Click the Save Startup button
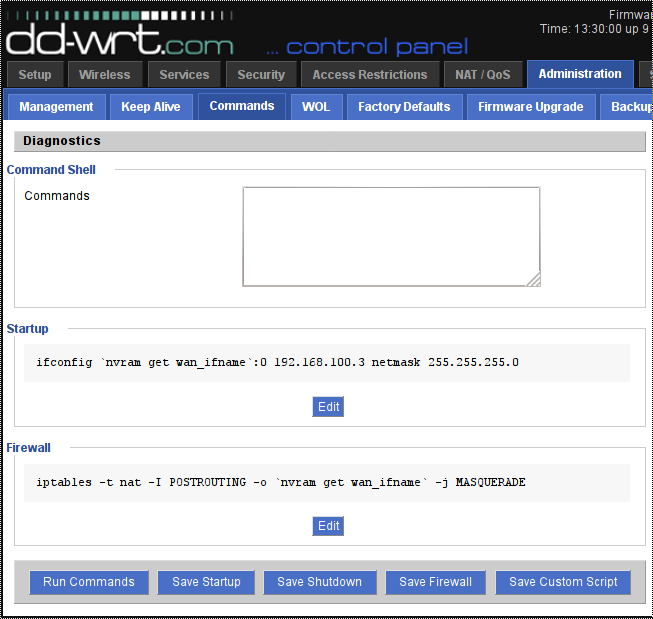This screenshot has width=653, height=619. tap(206, 582)
